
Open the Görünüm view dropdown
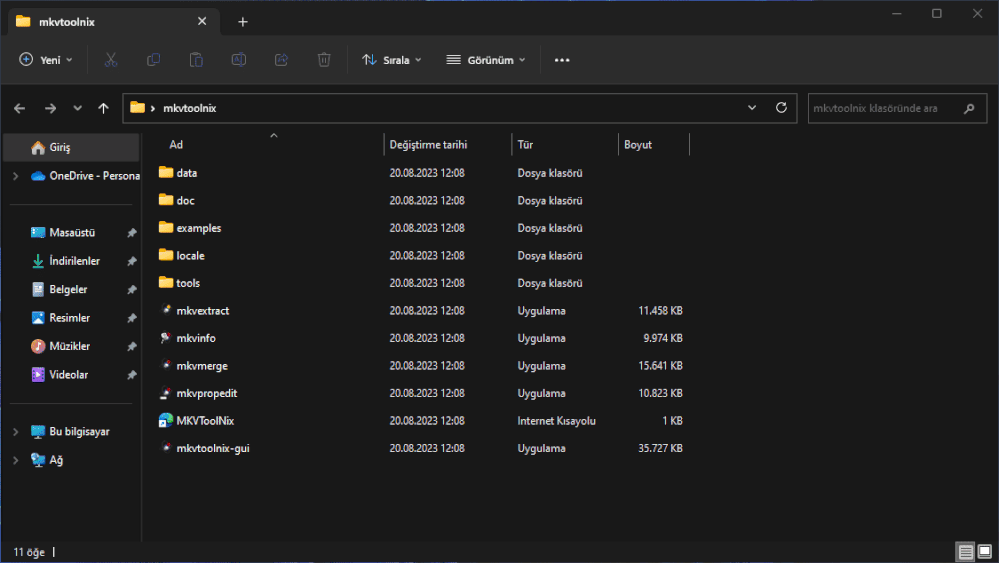click(485, 60)
